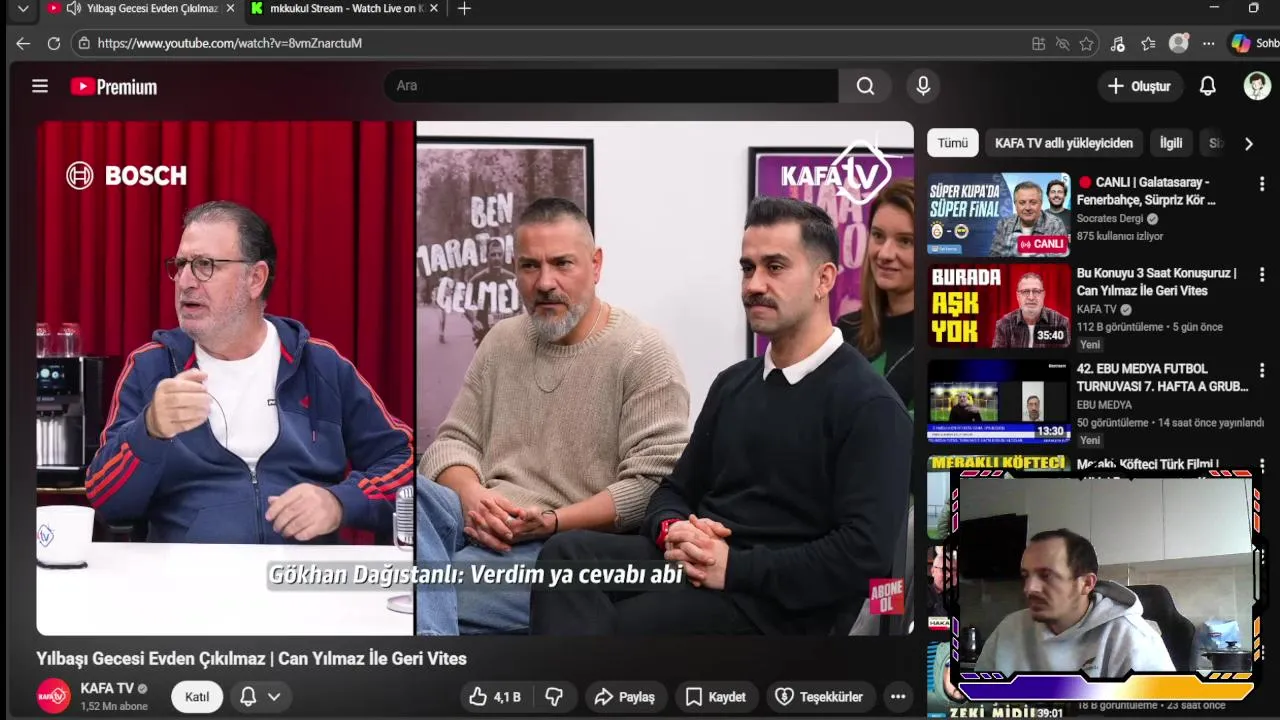Image resolution: width=1280 pixels, height=720 pixels.
Task: Click the Teşekkürler thanks button
Action: 820,697
